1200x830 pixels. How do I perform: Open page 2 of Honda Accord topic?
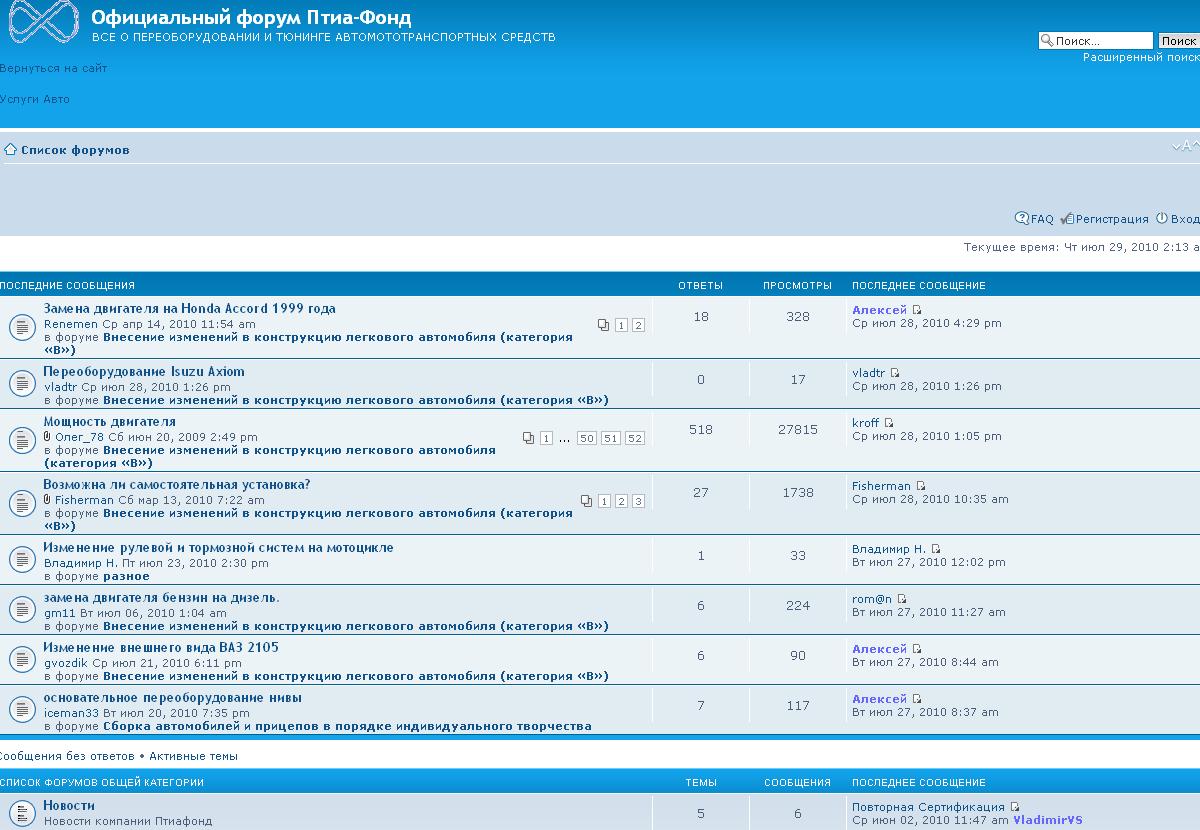tap(638, 325)
